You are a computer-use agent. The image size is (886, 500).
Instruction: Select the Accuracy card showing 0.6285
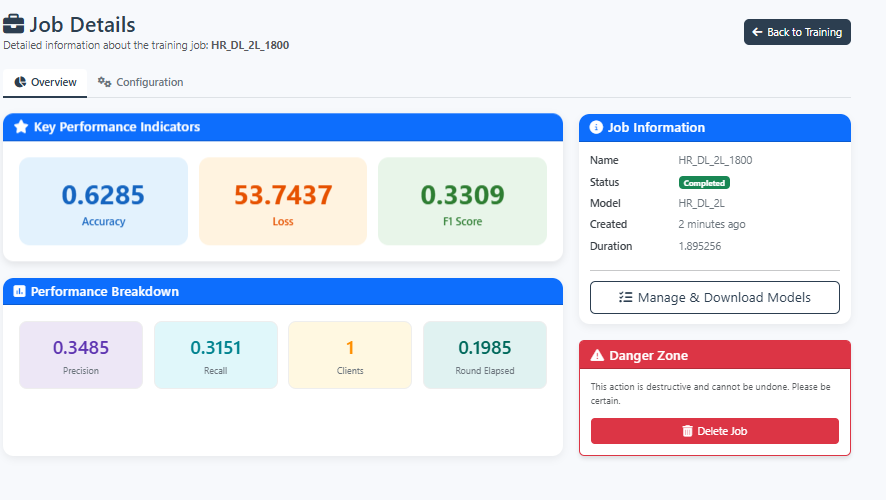[x=103, y=201]
